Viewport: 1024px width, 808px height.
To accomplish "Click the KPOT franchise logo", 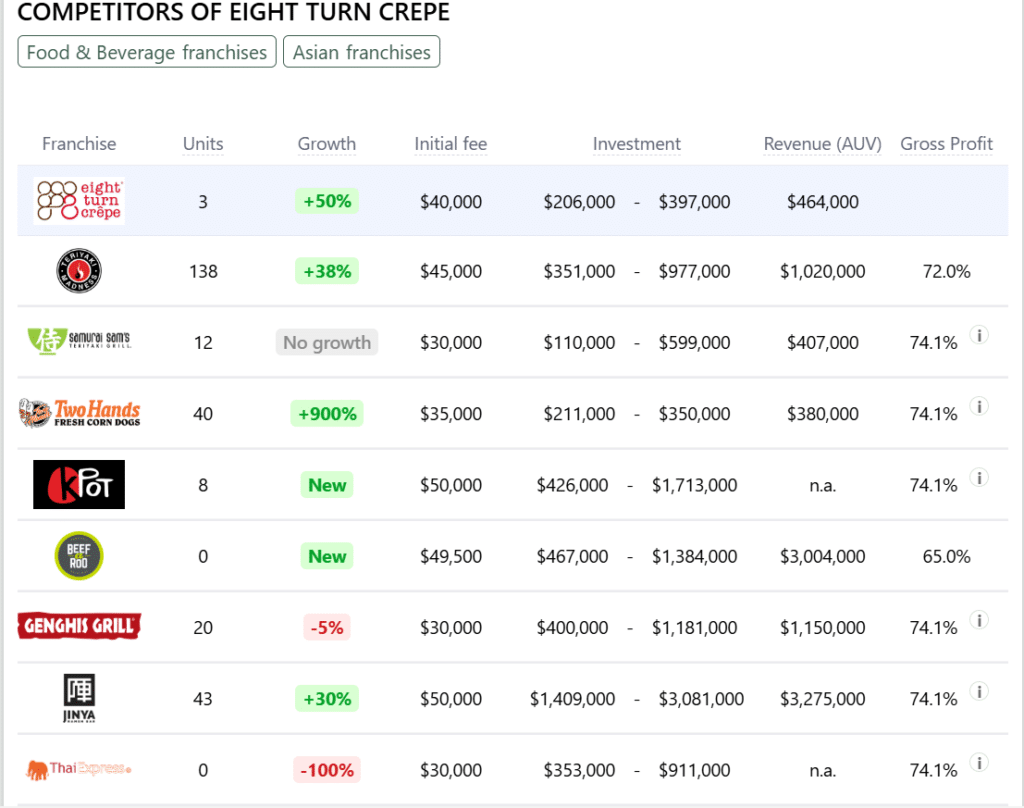I will (79, 485).
